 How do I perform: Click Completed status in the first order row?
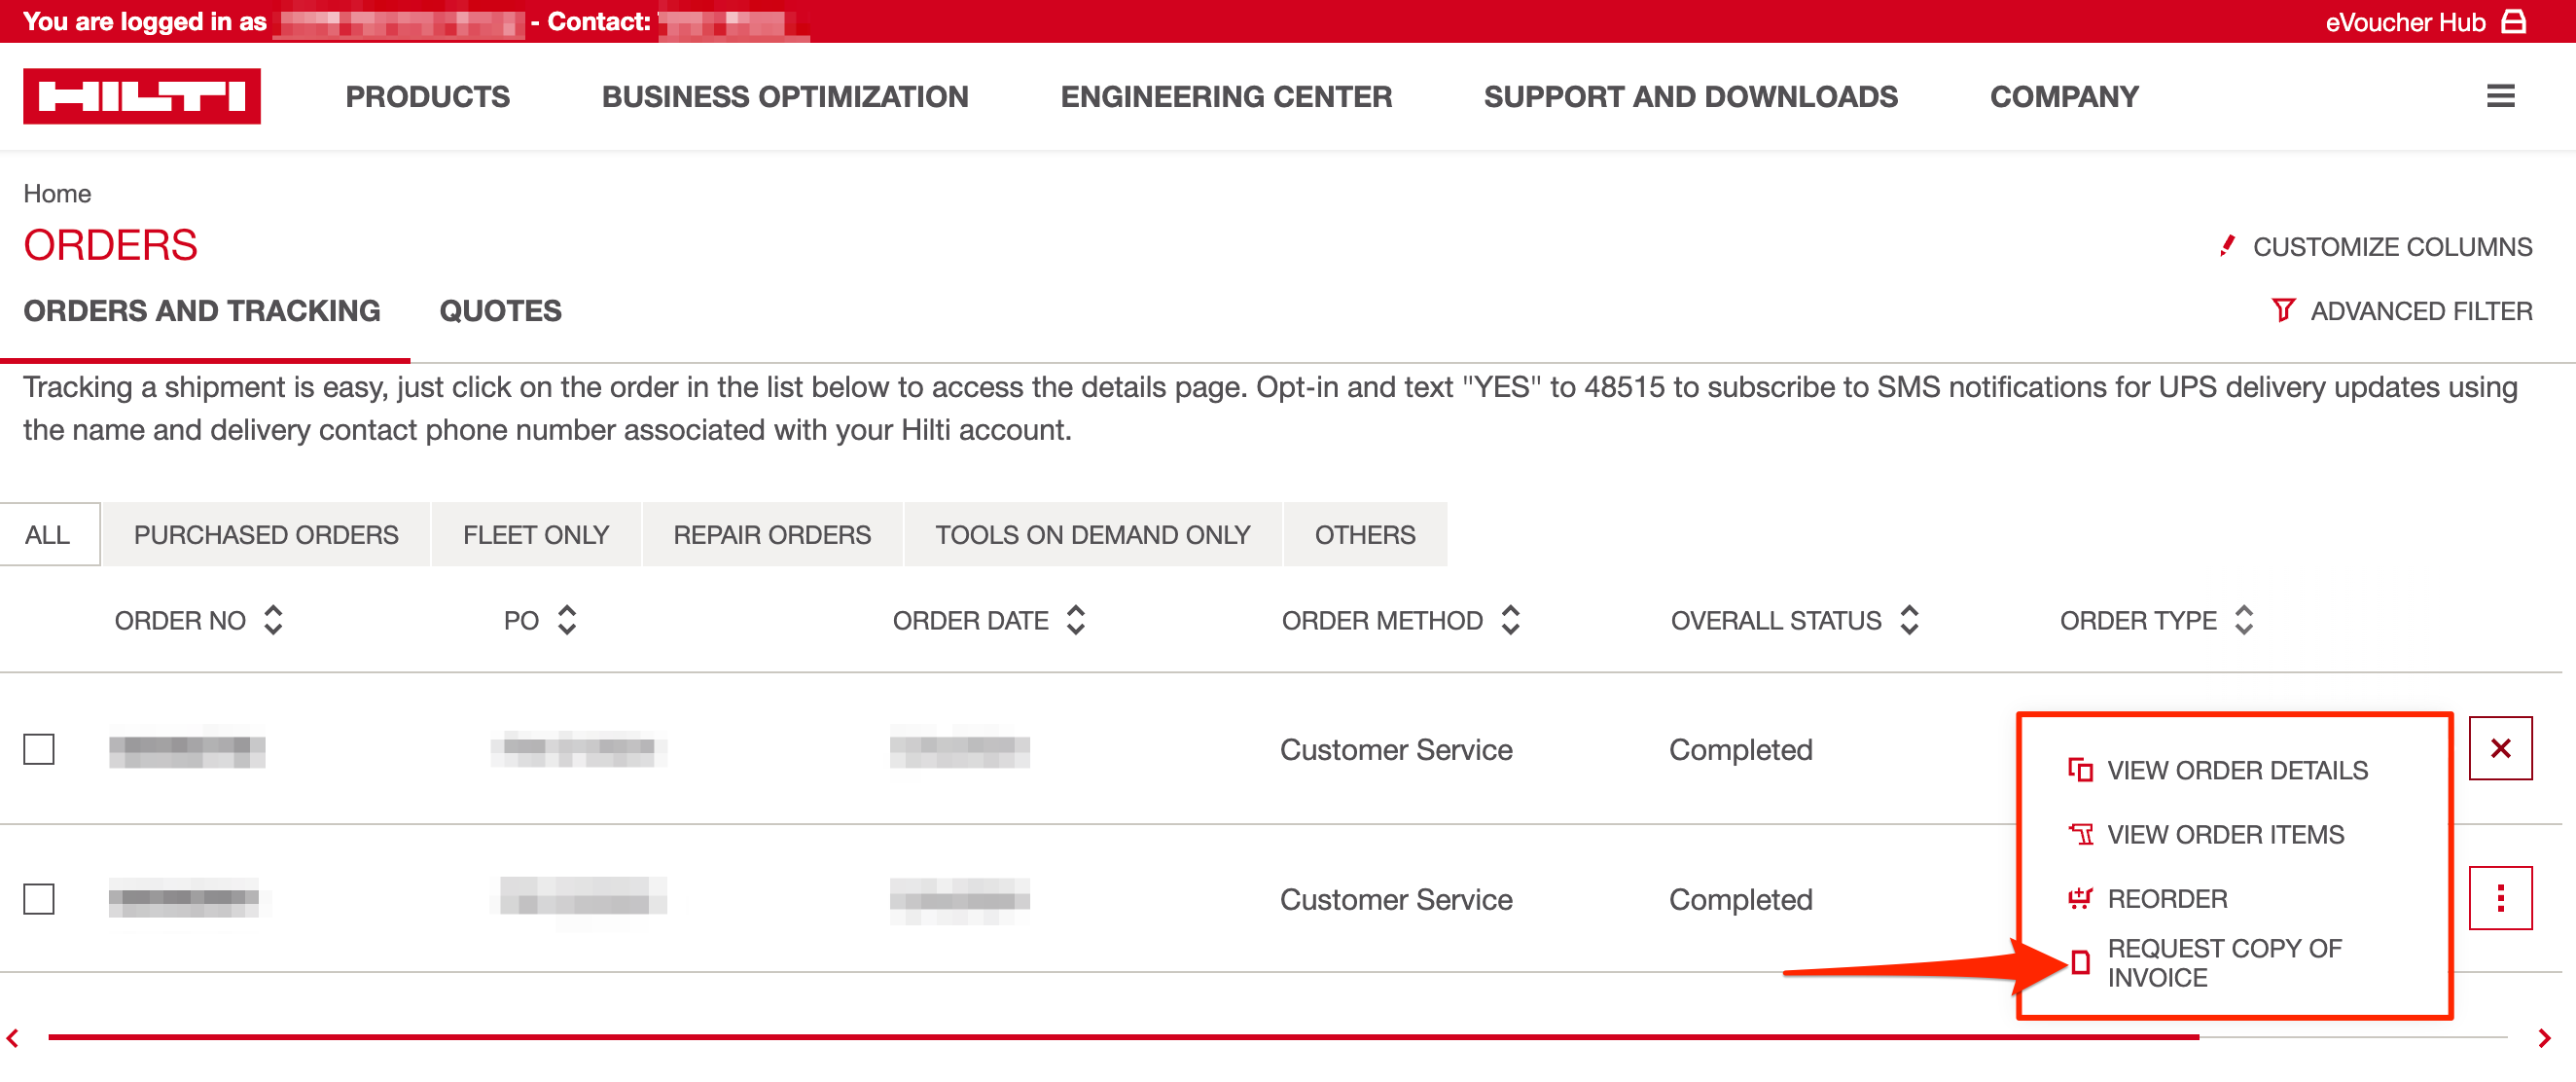click(1740, 751)
